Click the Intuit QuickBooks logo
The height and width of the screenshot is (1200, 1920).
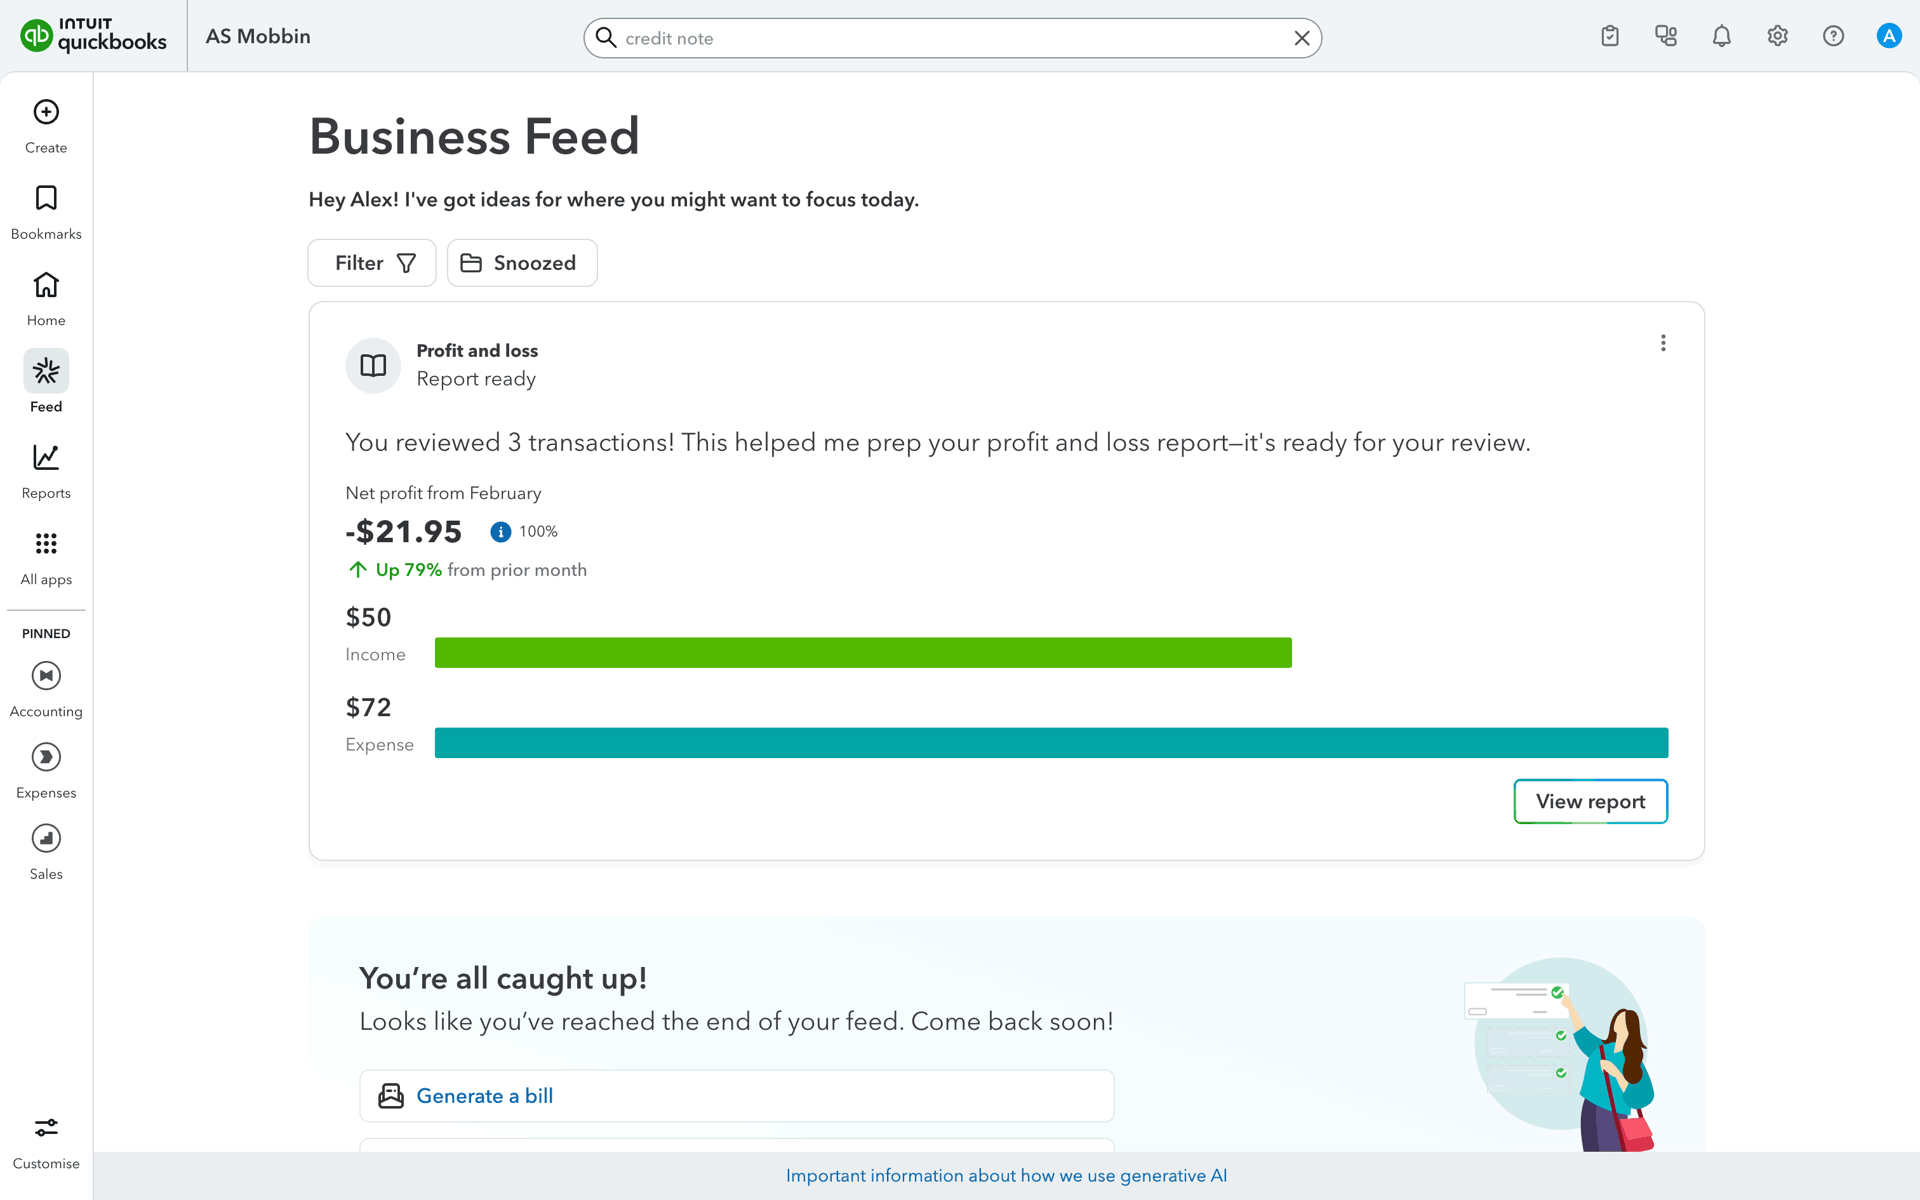[94, 36]
